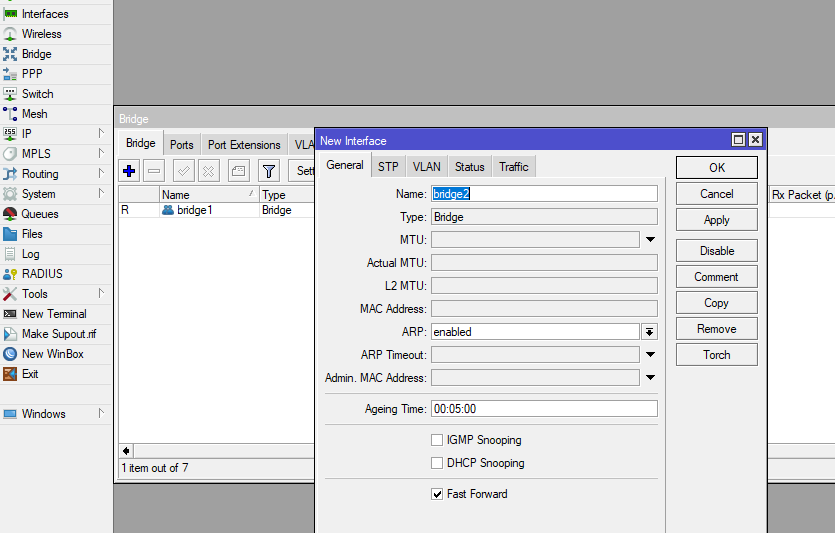Expand the MTU field arrow

(650, 240)
